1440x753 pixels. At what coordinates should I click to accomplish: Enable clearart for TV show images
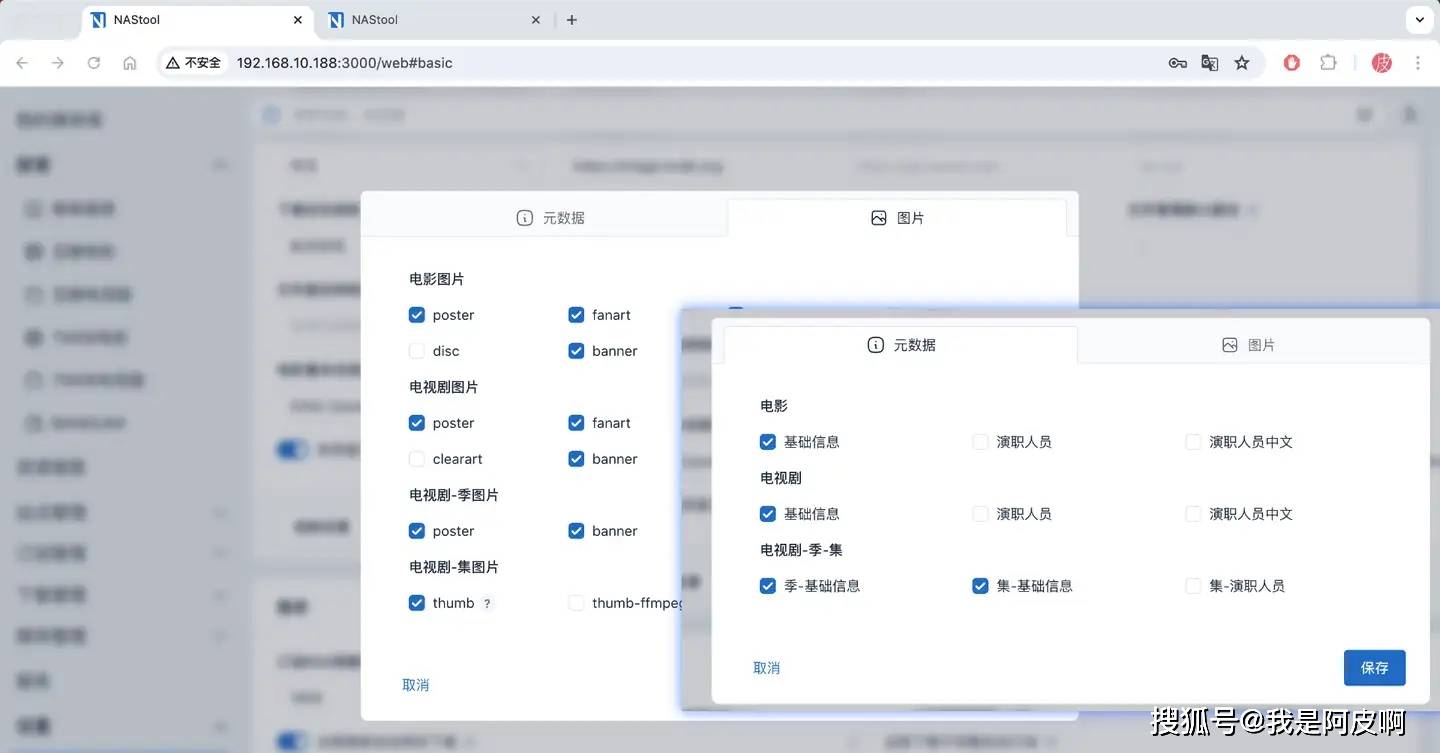(x=417, y=459)
